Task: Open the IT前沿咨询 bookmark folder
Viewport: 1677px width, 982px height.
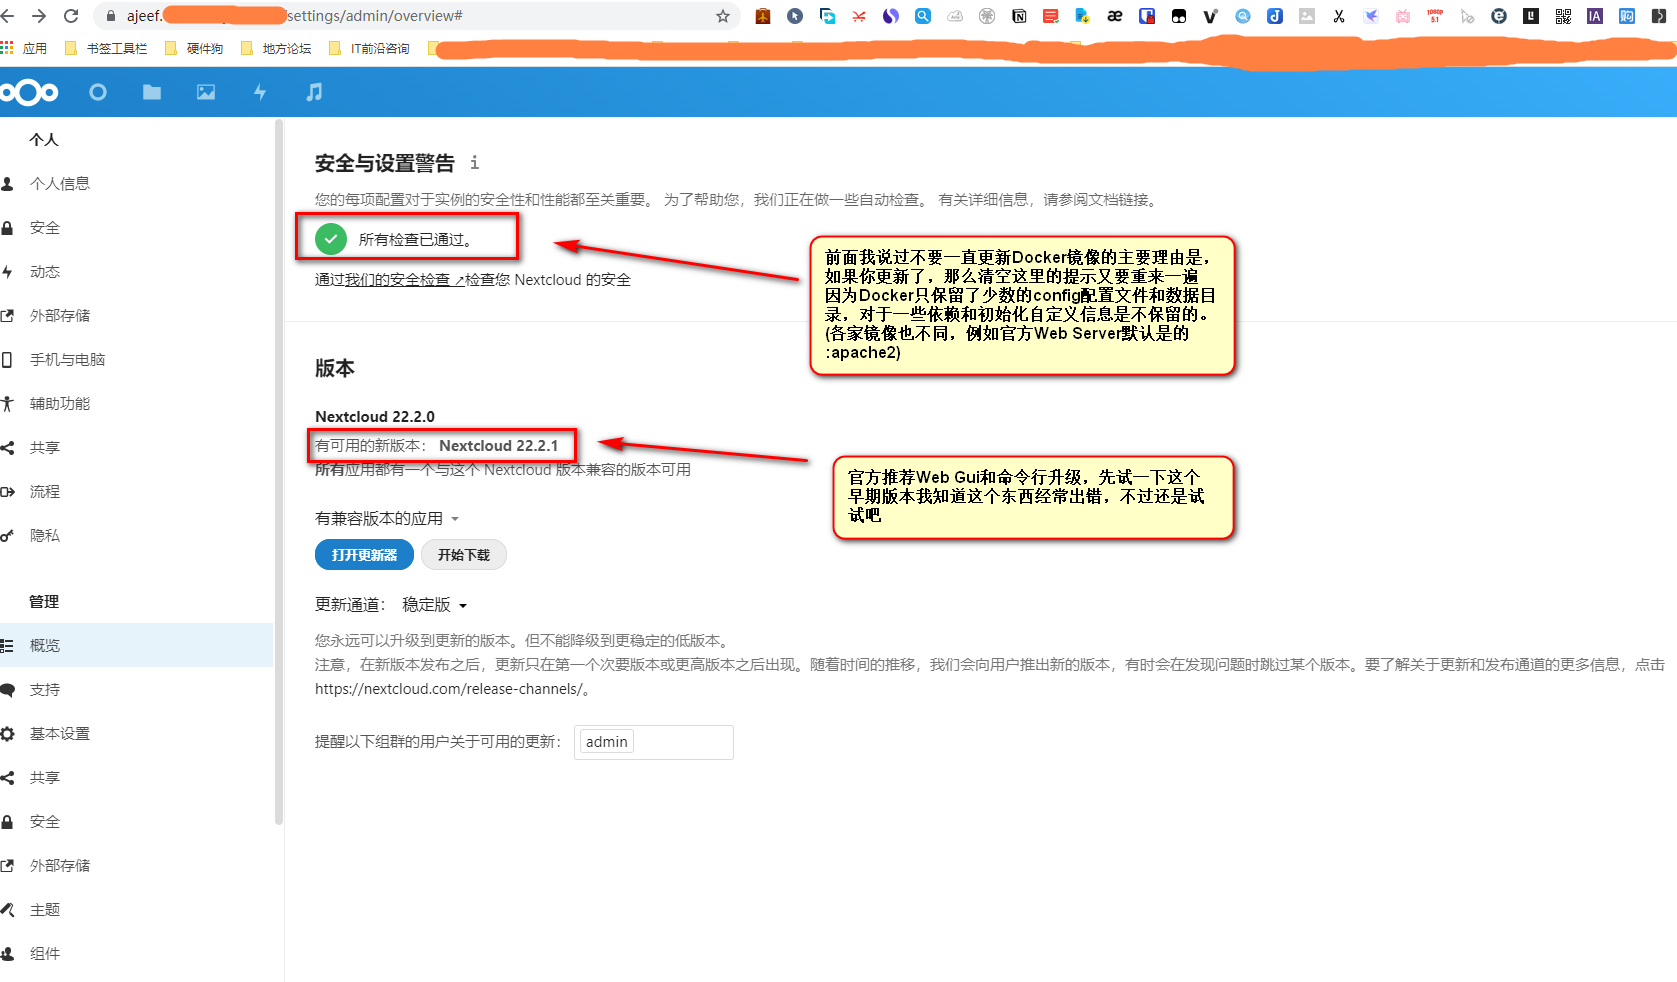Action: click(x=369, y=48)
